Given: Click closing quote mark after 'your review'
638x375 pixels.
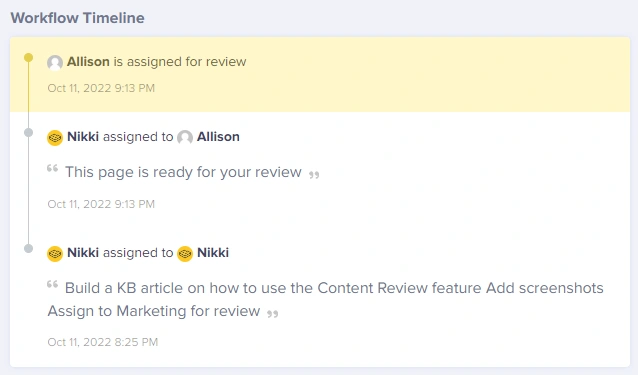Looking at the screenshot, I should coord(314,175).
